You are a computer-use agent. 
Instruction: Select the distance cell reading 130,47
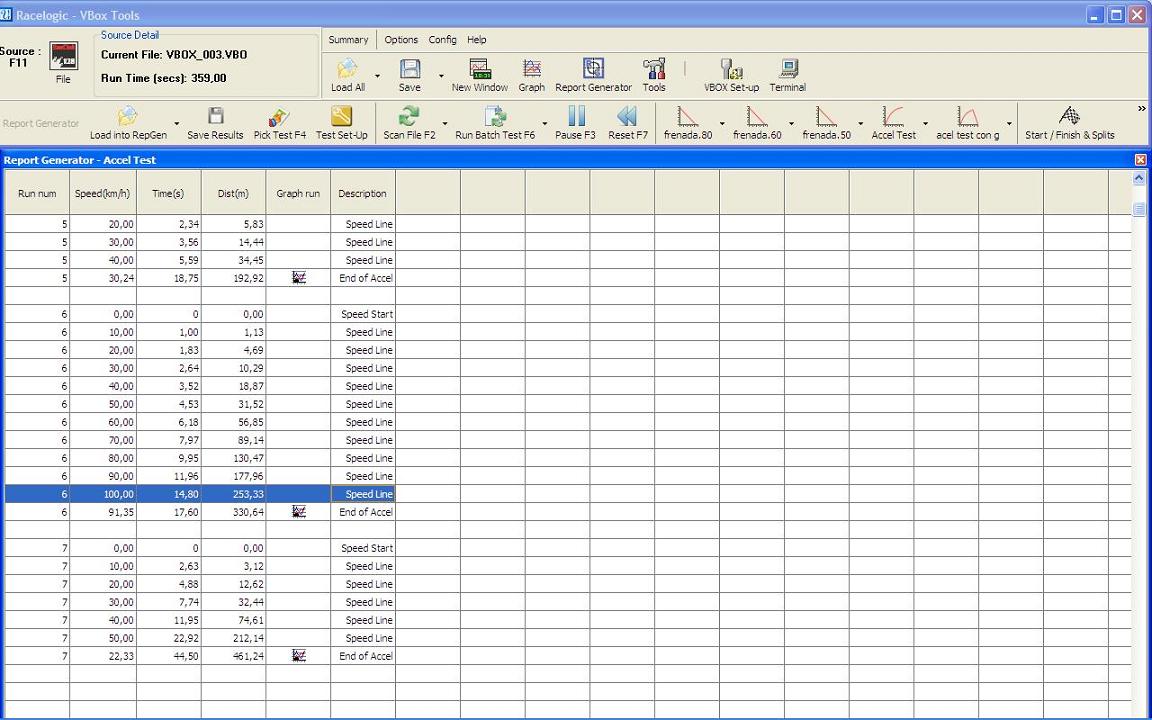coord(234,458)
